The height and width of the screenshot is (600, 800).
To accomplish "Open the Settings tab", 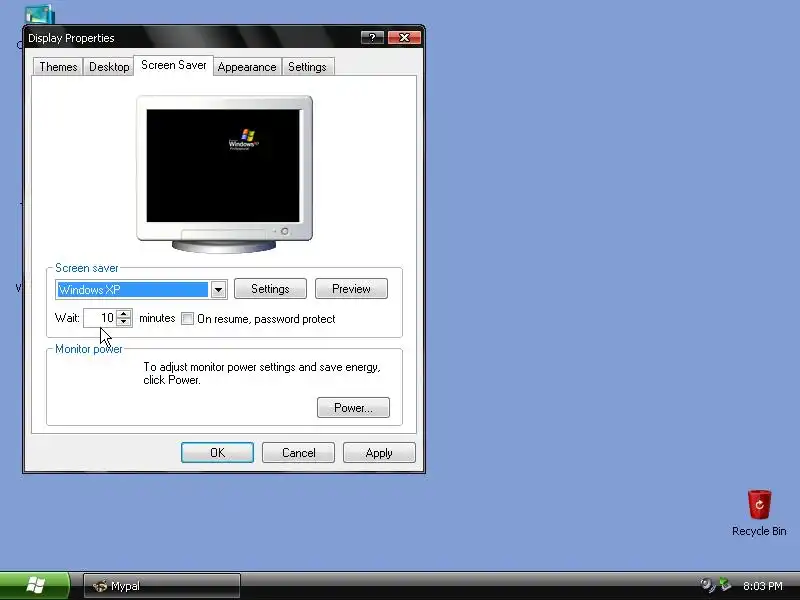I will [x=307, y=67].
